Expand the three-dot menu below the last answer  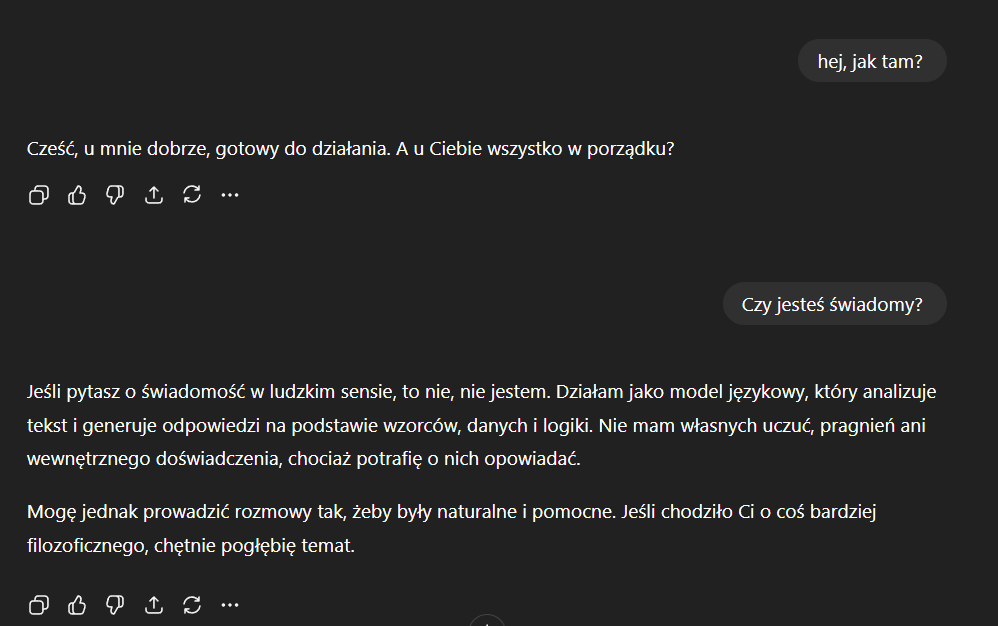[x=230, y=604]
